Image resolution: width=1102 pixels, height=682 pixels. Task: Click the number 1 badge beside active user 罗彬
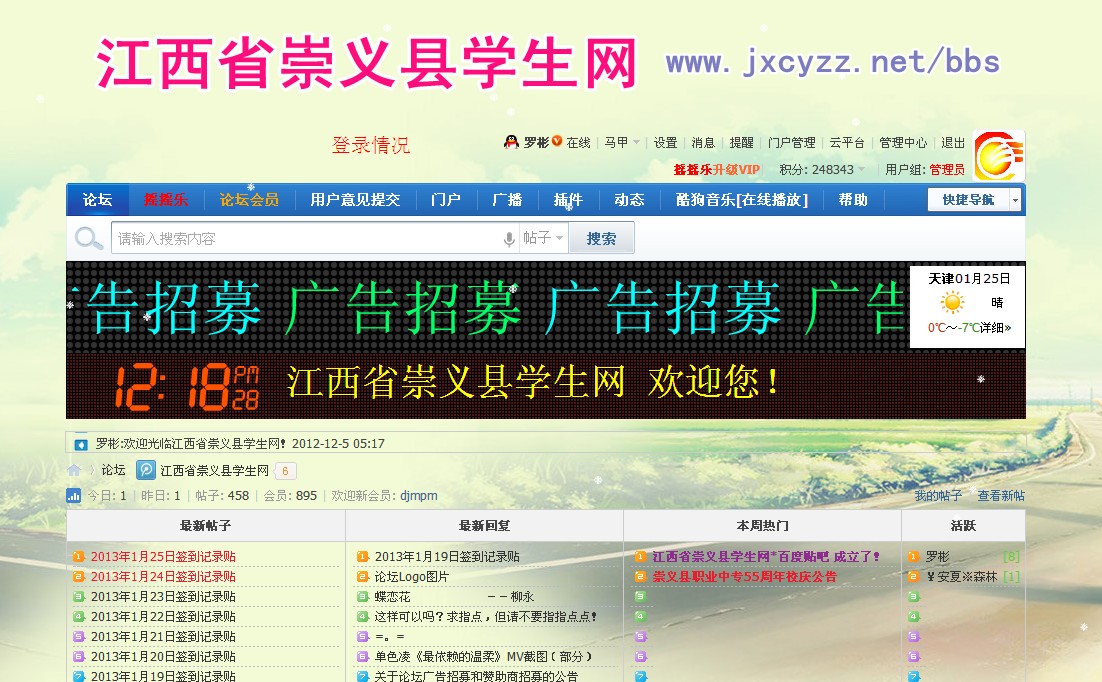(x=913, y=557)
